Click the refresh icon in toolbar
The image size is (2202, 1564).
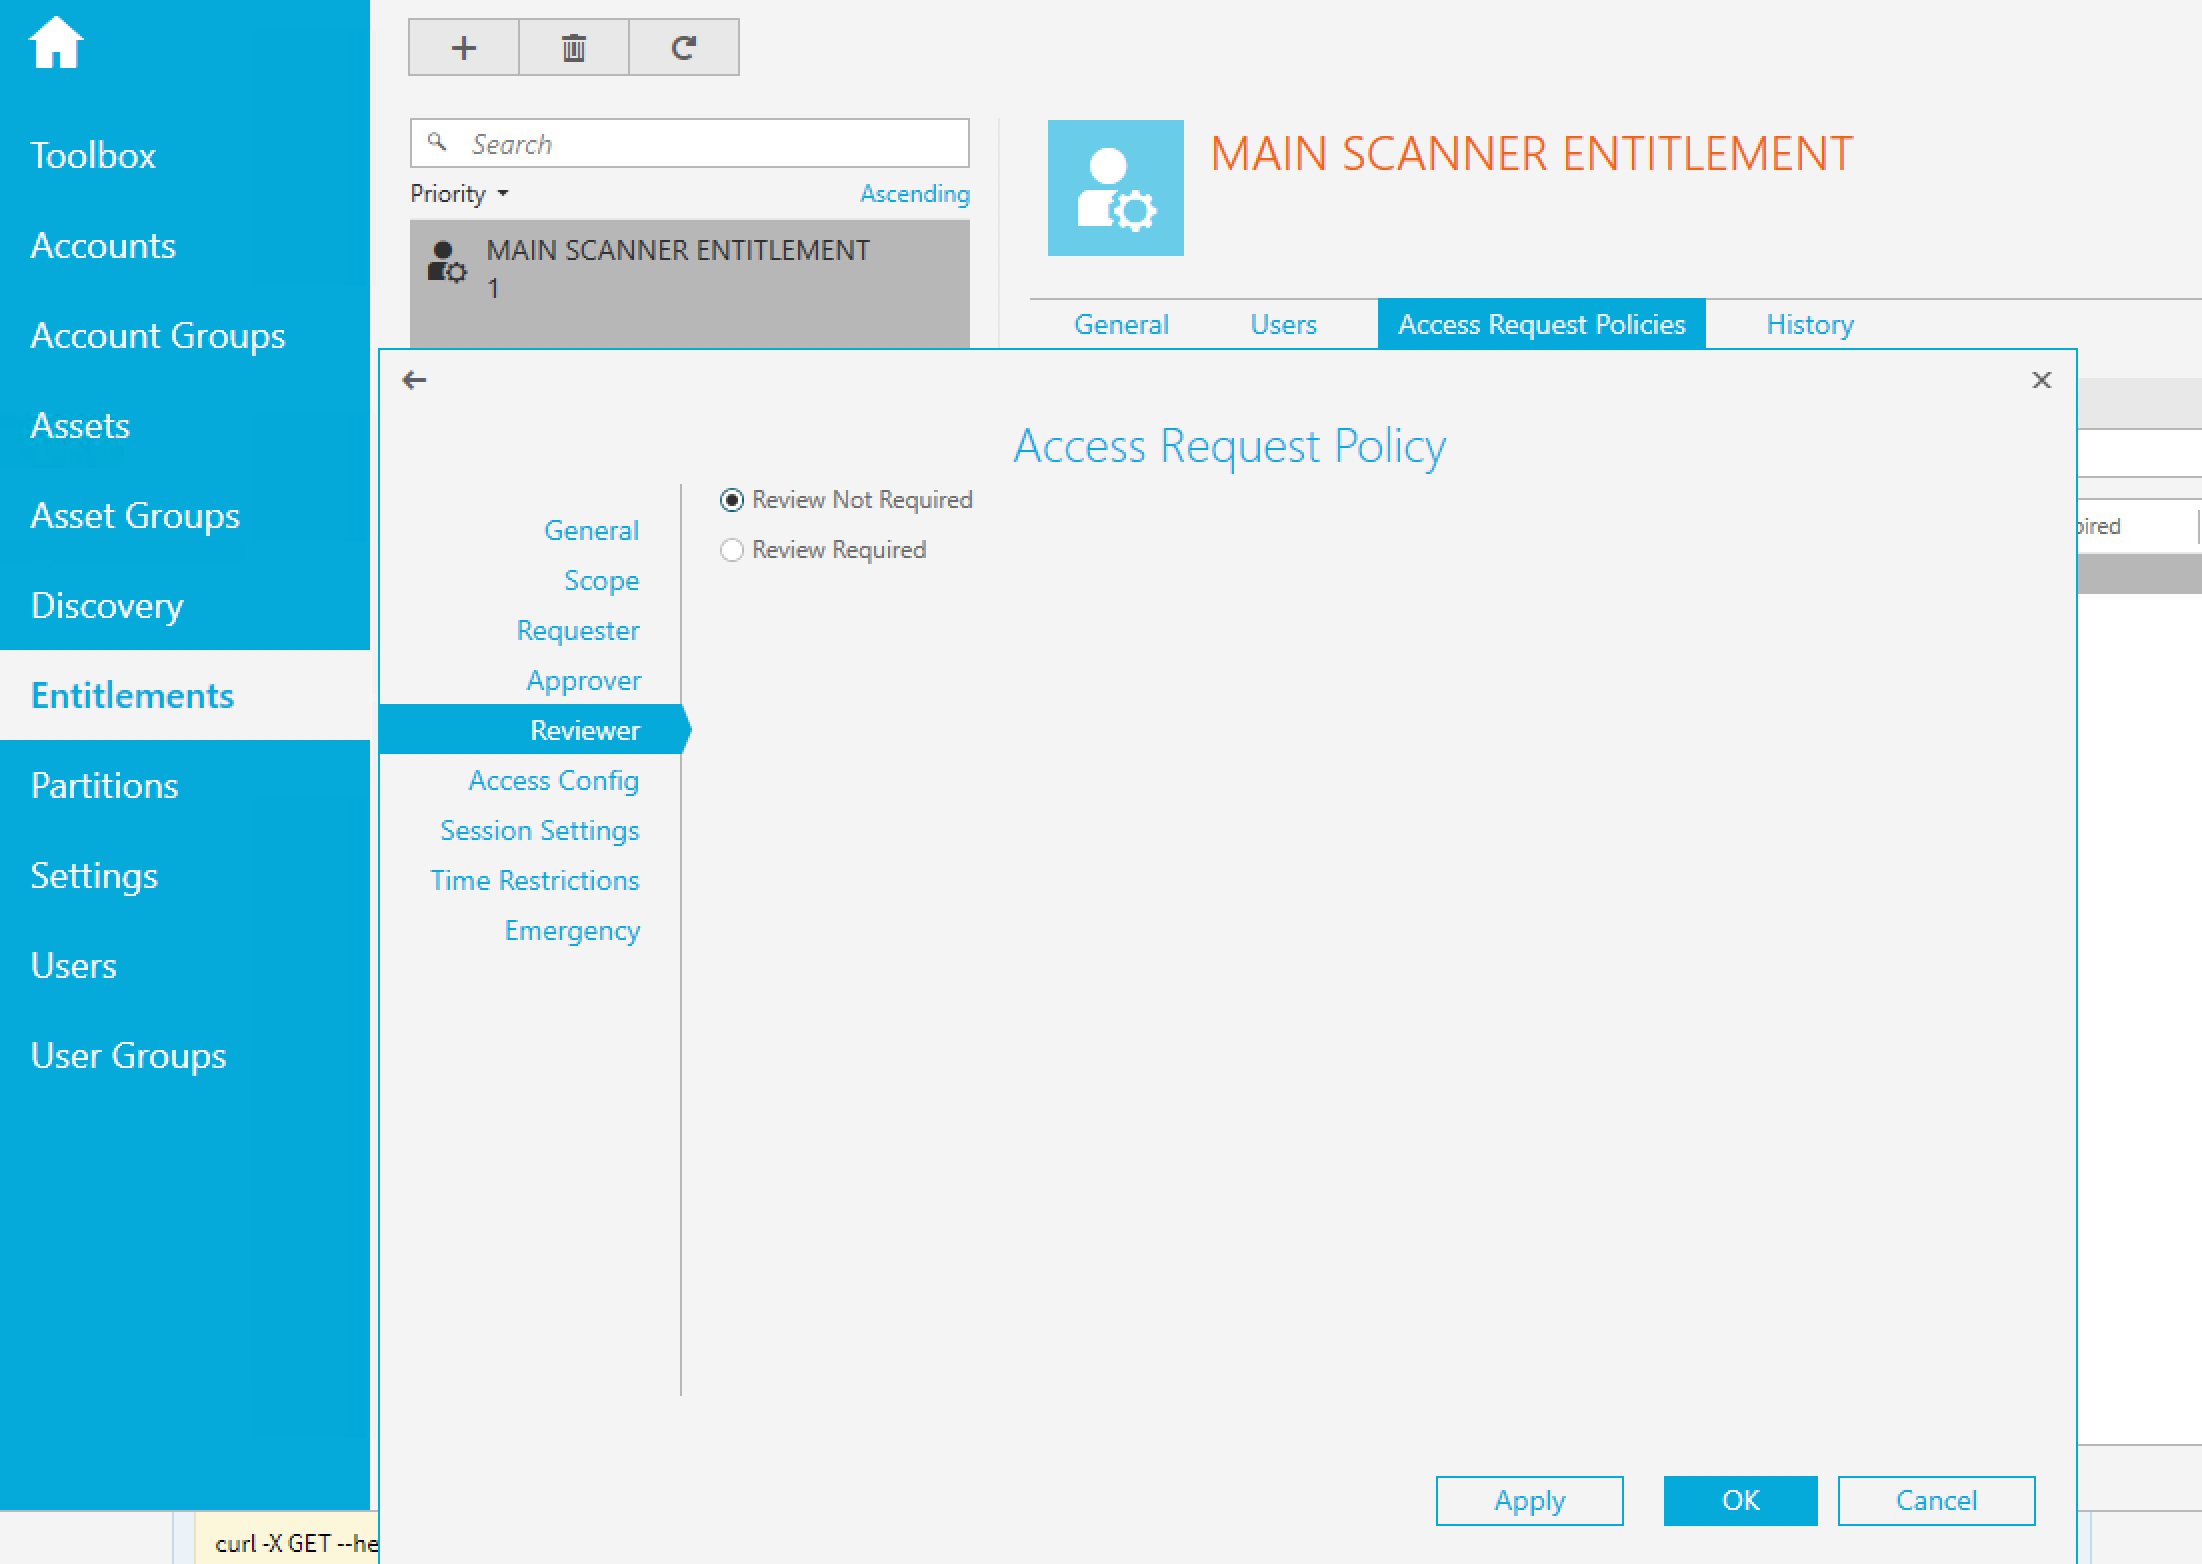point(684,47)
